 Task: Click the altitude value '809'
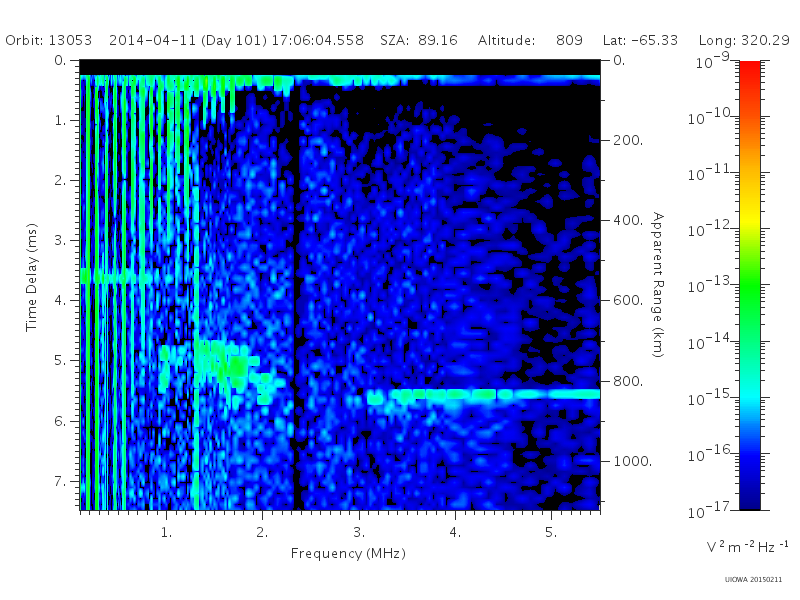(x=569, y=40)
